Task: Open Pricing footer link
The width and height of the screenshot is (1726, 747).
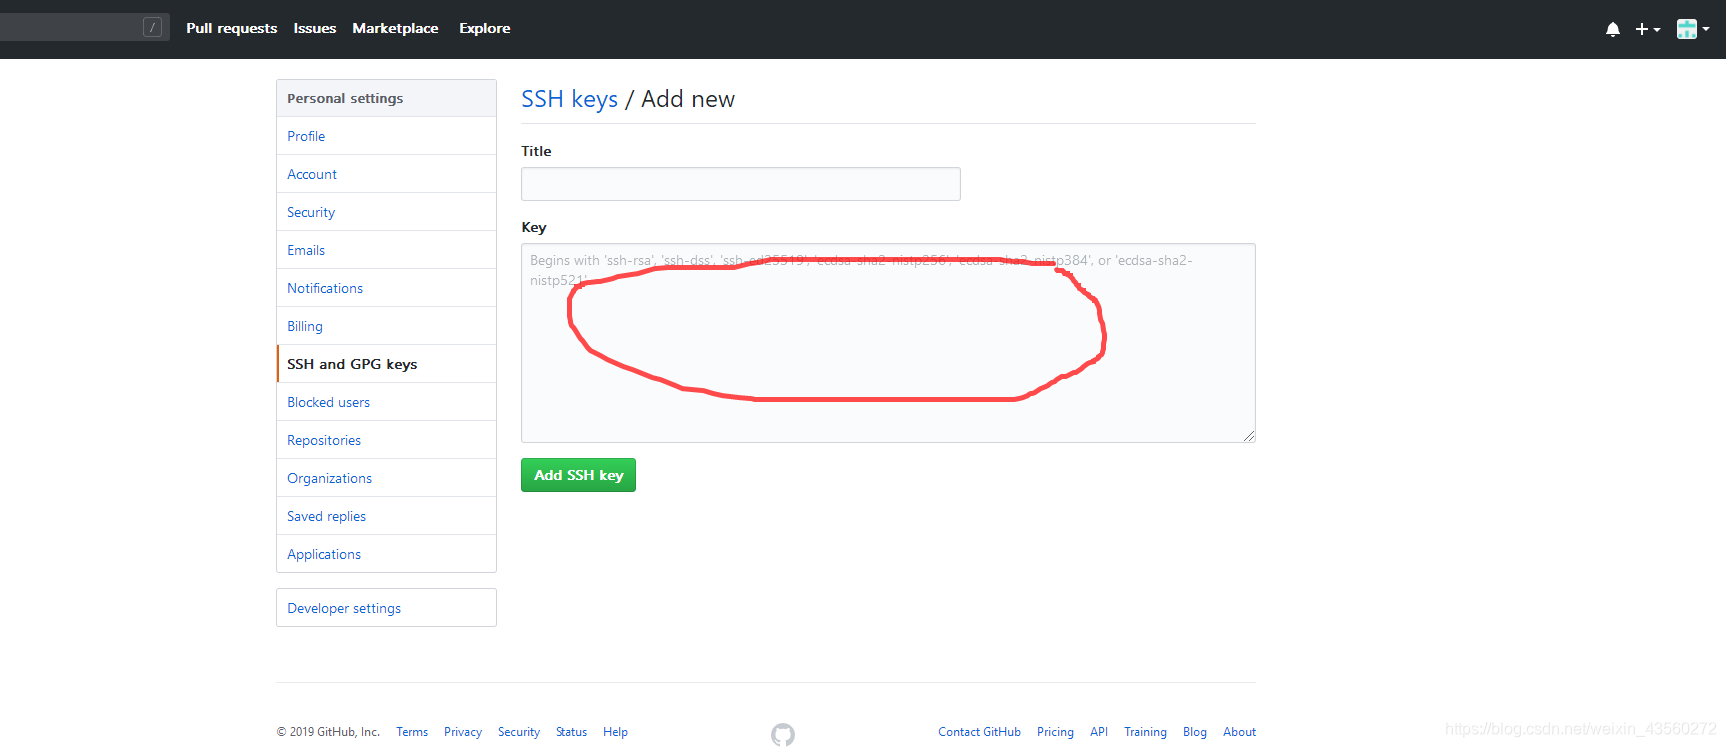Action: click(x=1055, y=732)
